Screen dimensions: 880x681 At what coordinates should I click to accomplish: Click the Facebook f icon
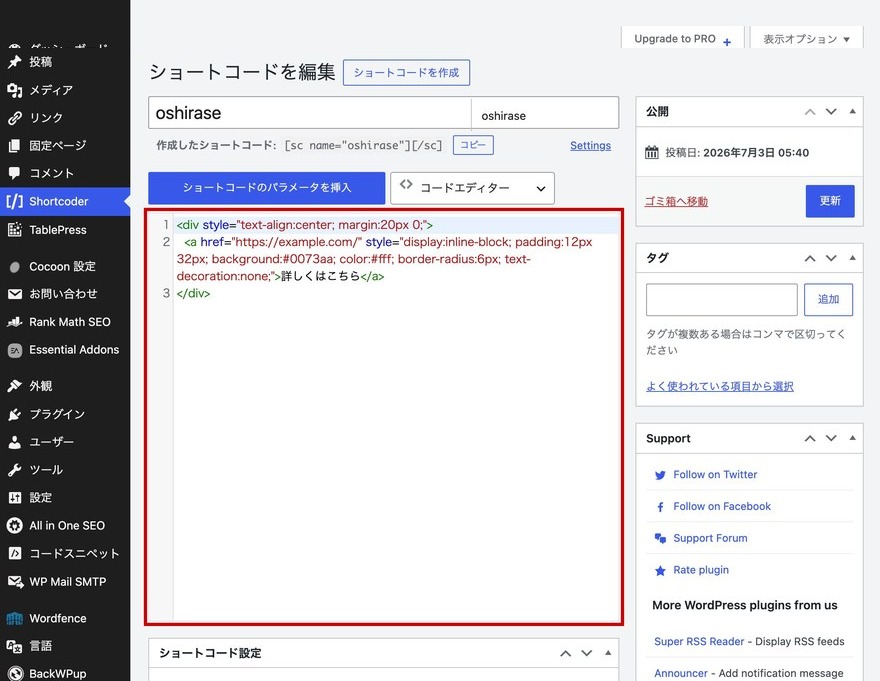pos(660,507)
